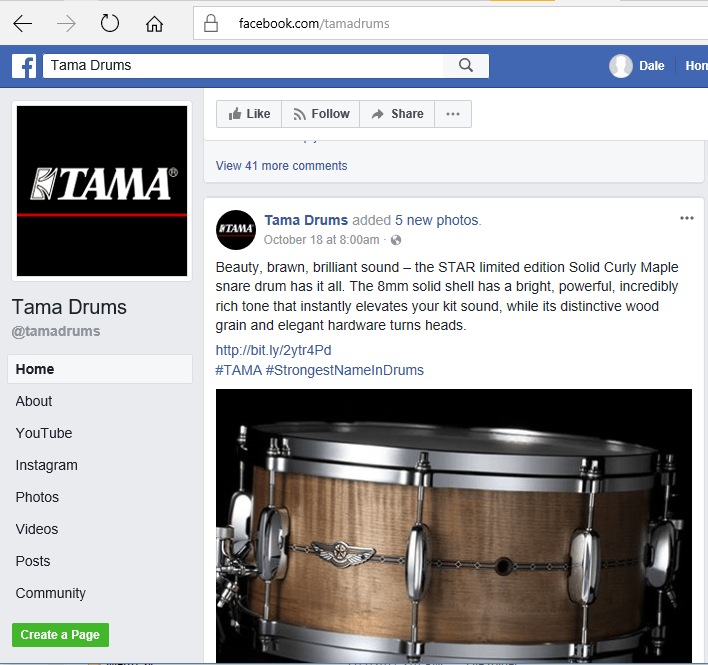Click the Tama Drums page title in sidebar
This screenshot has width=708, height=665.
tap(70, 307)
